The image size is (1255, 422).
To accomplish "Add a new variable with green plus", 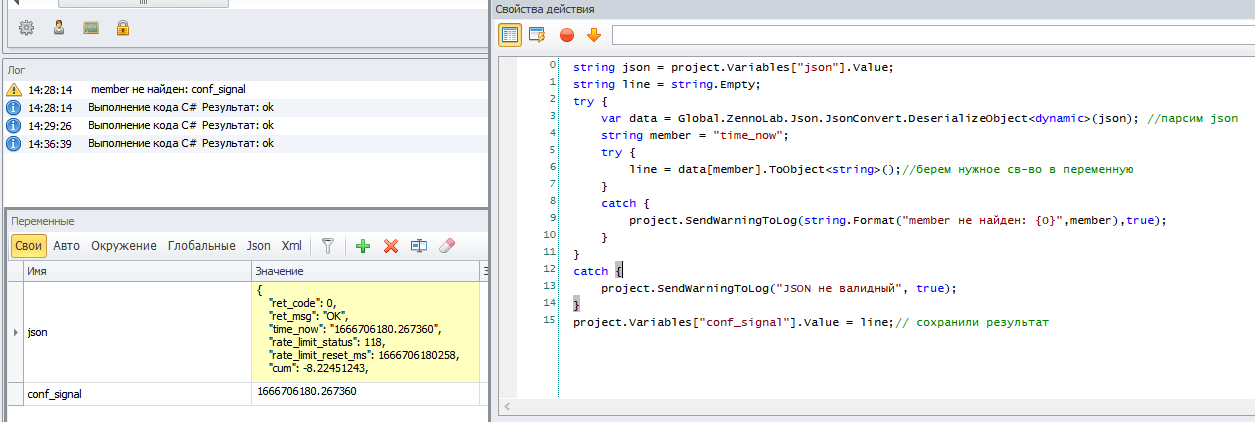I will tap(363, 246).
